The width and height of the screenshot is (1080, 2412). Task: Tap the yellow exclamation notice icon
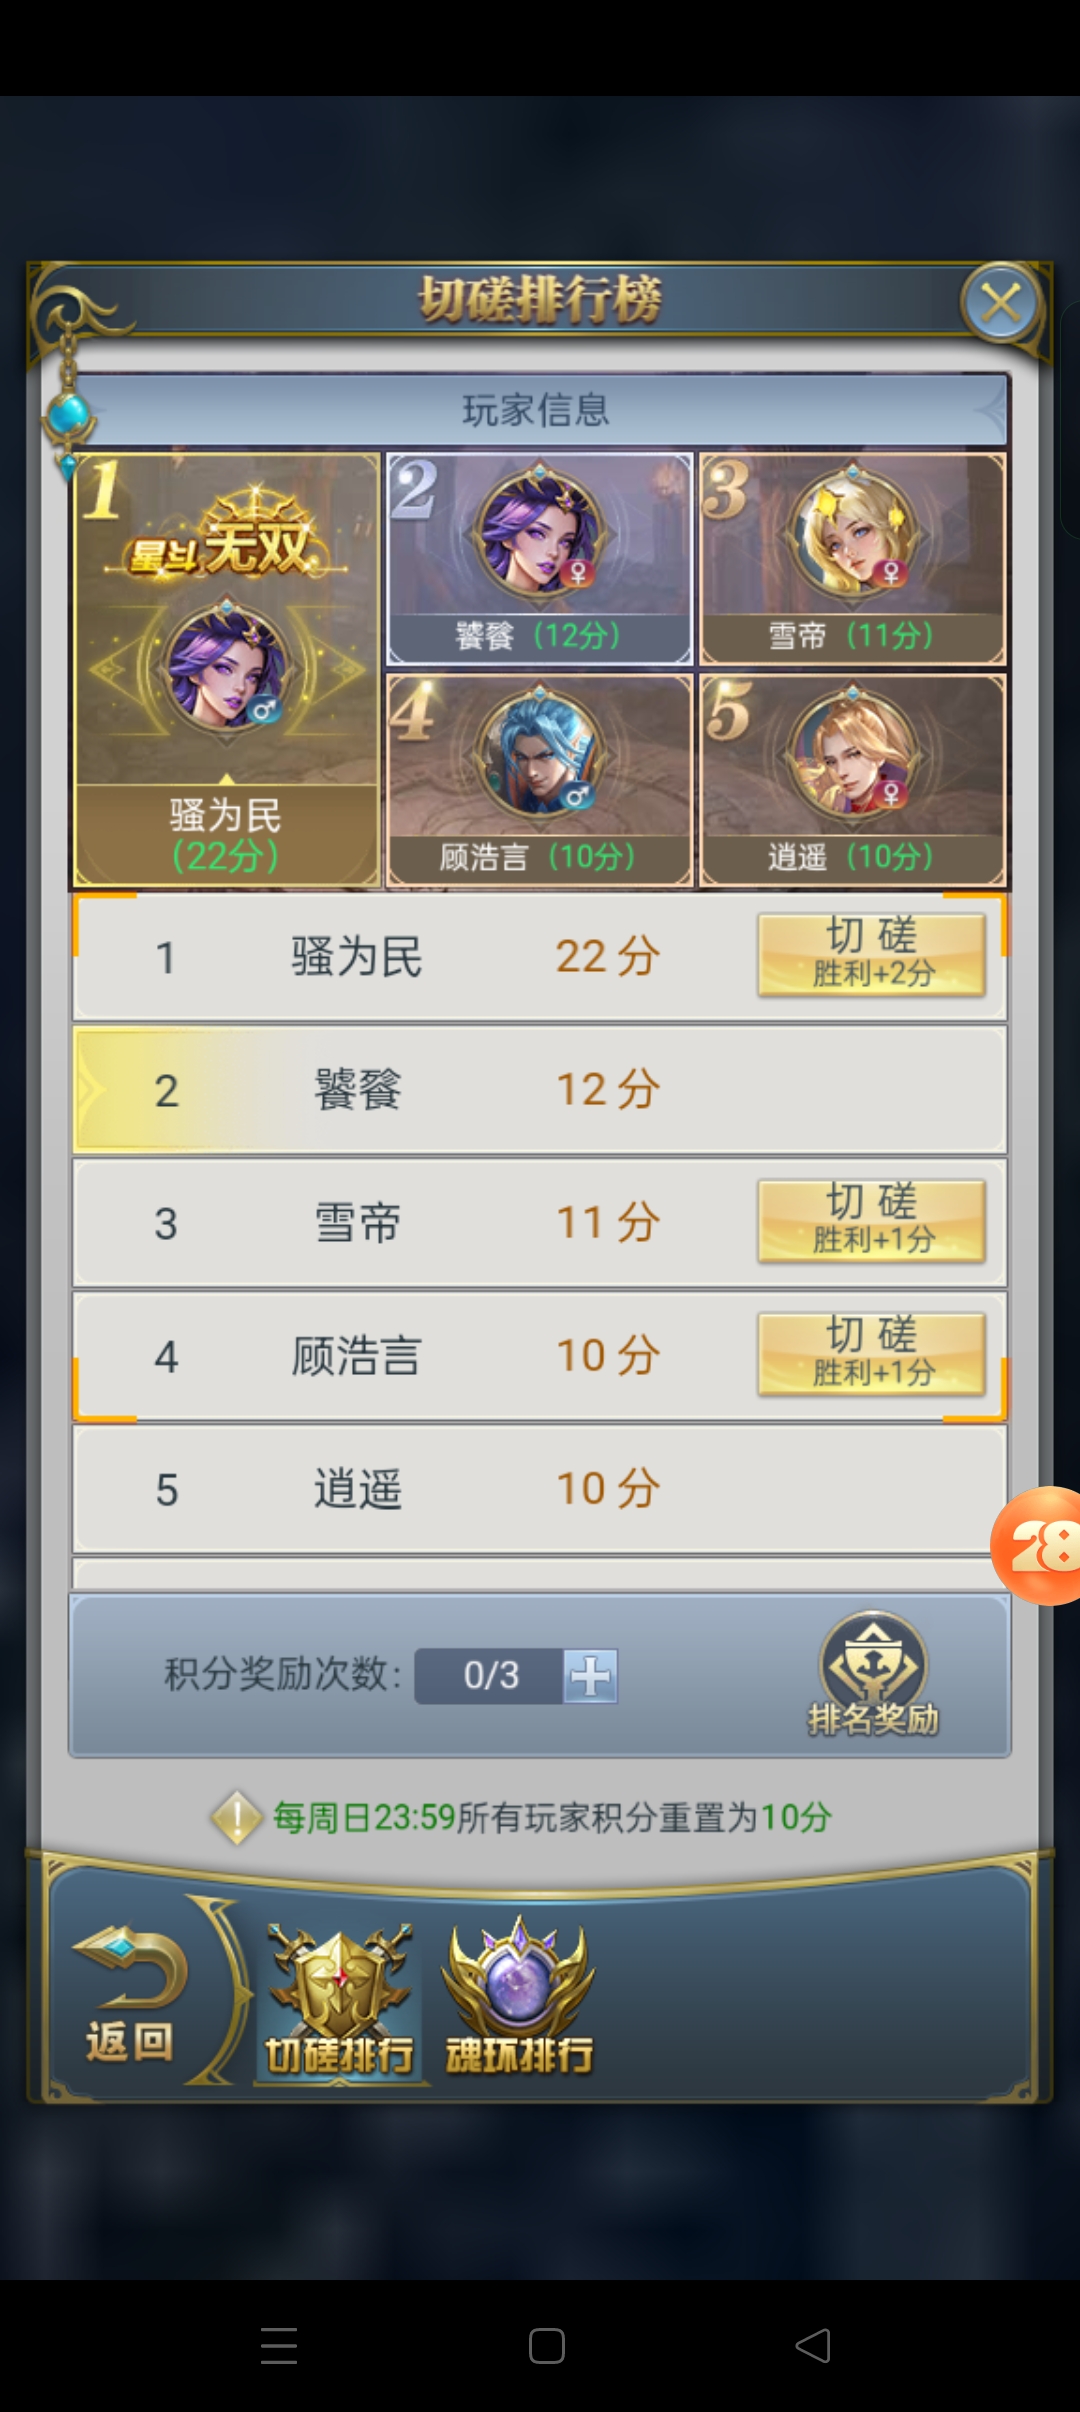pyautogui.click(x=236, y=1817)
